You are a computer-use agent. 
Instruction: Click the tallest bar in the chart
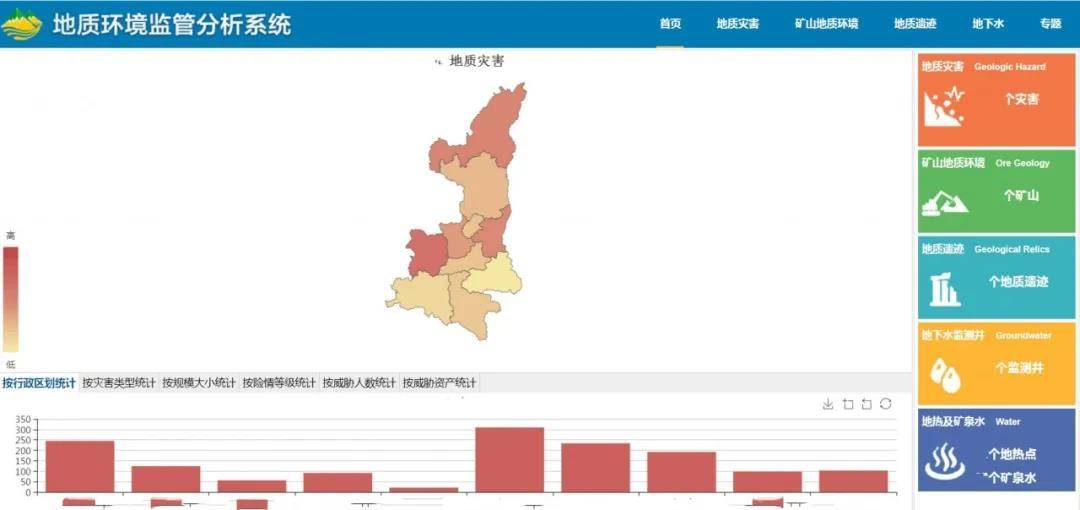510,460
